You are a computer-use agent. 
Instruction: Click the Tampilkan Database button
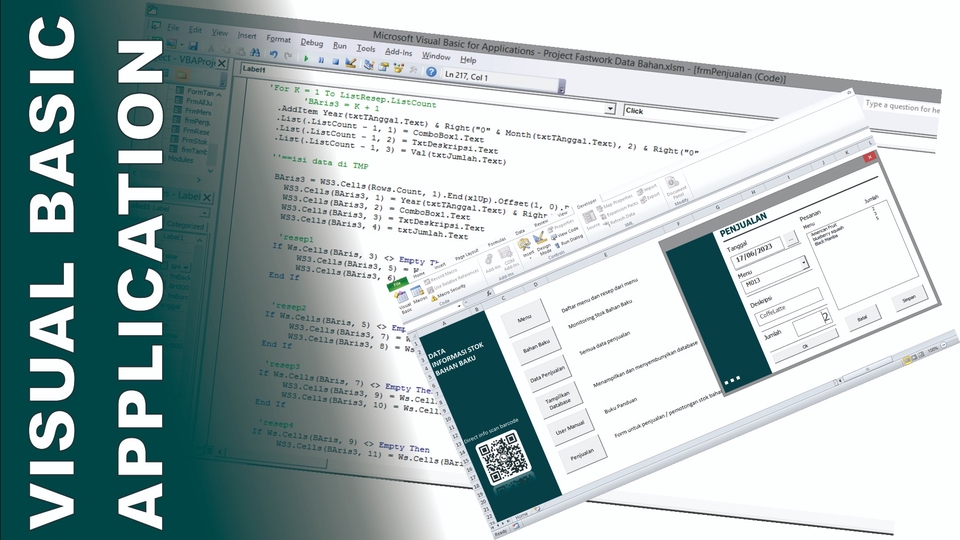(558, 402)
